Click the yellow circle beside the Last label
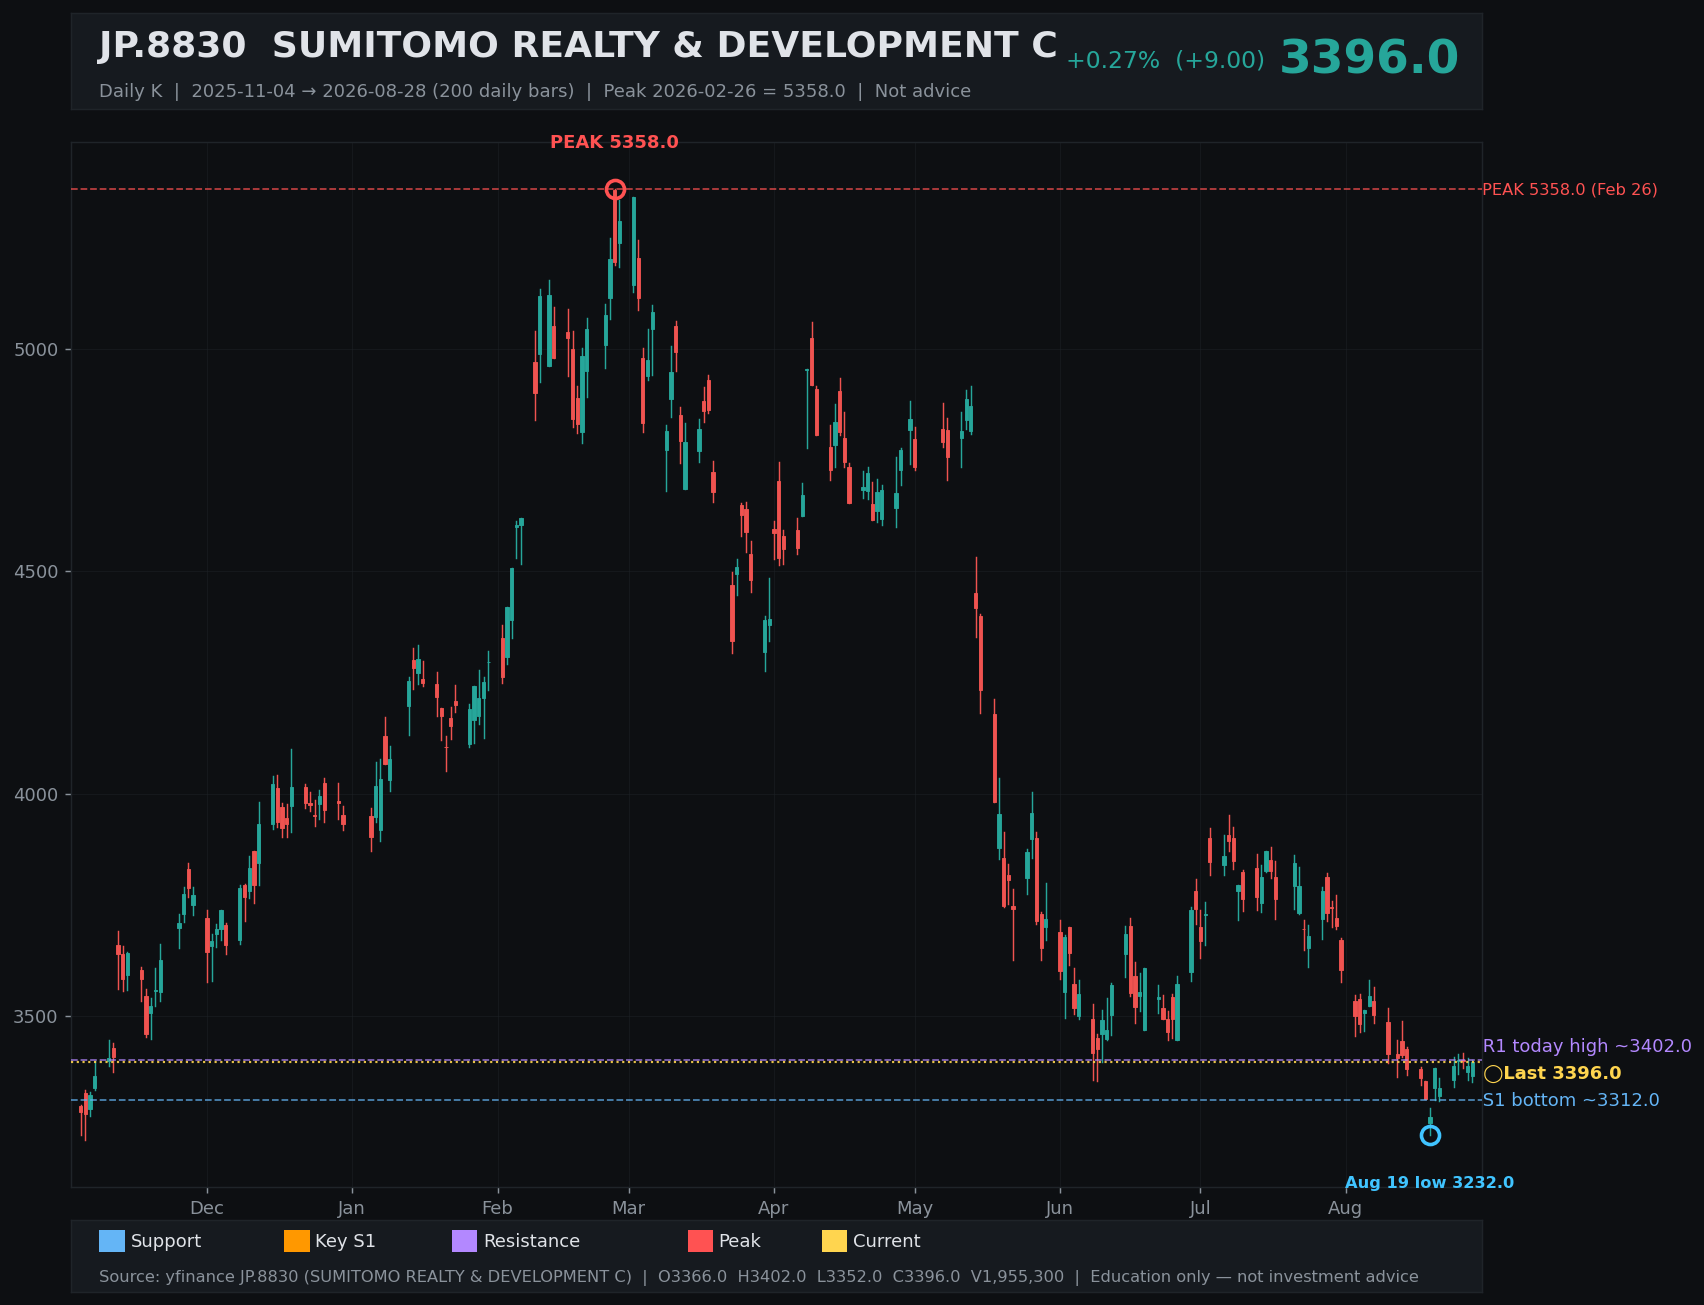This screenshot has width=1704, height=1305. click(x=1493, y=1074)
